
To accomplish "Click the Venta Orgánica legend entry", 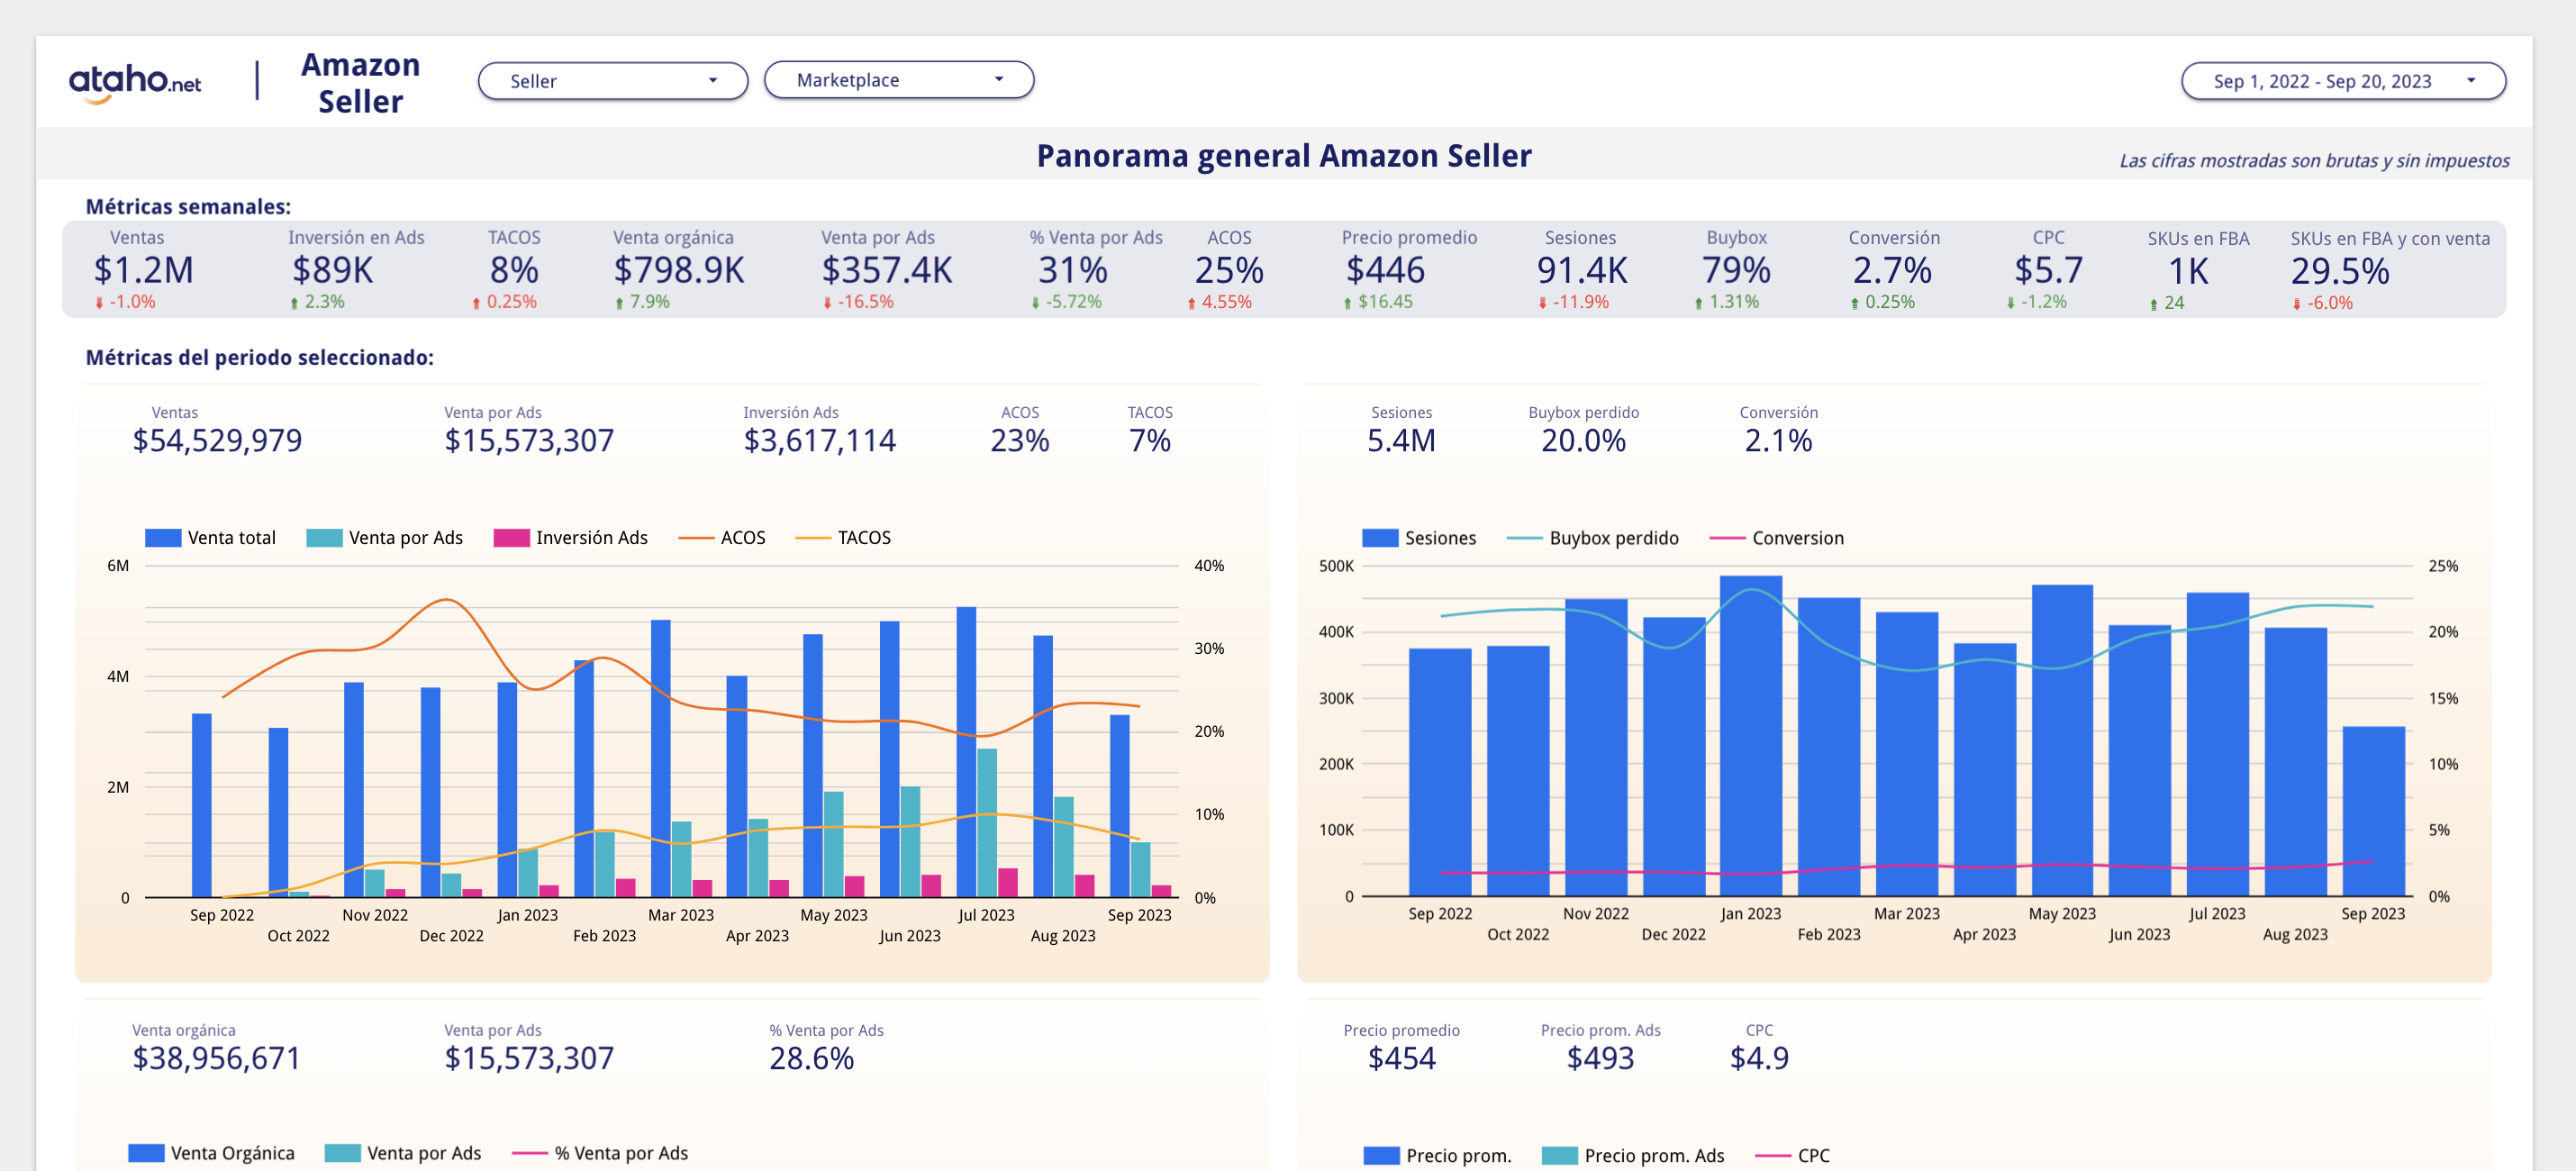I will (x=211, y=1153).
